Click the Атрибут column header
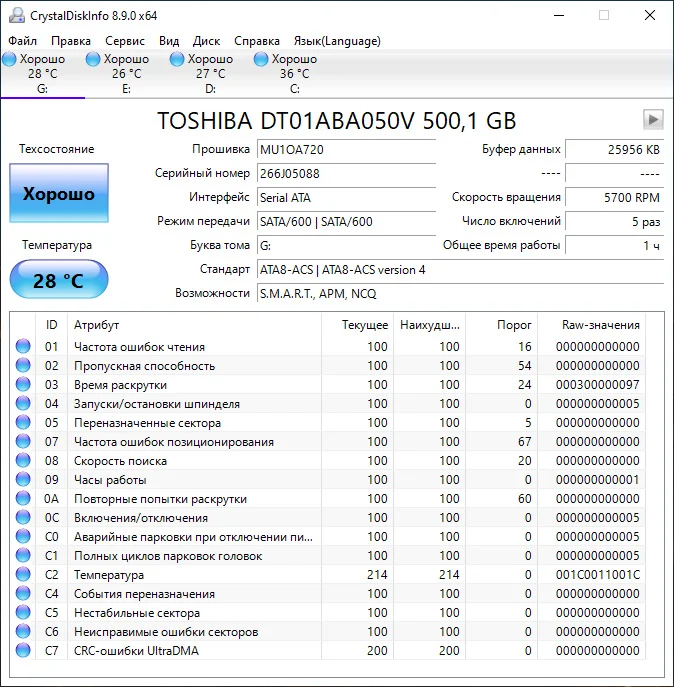 click(x=195, y=325)
